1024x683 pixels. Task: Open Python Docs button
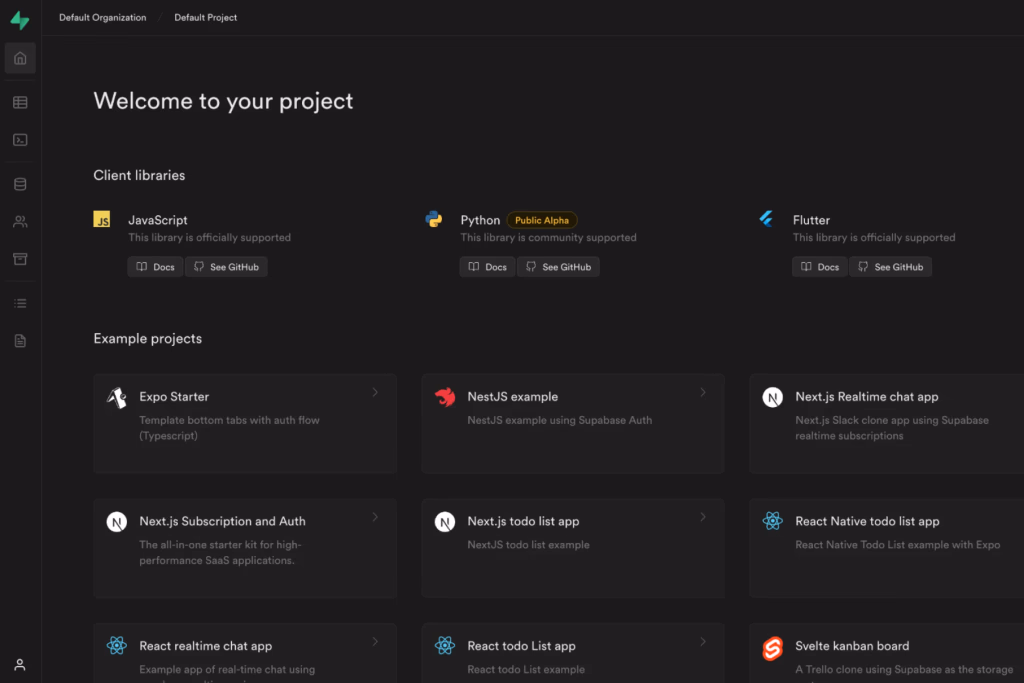(x=487, y=267)
